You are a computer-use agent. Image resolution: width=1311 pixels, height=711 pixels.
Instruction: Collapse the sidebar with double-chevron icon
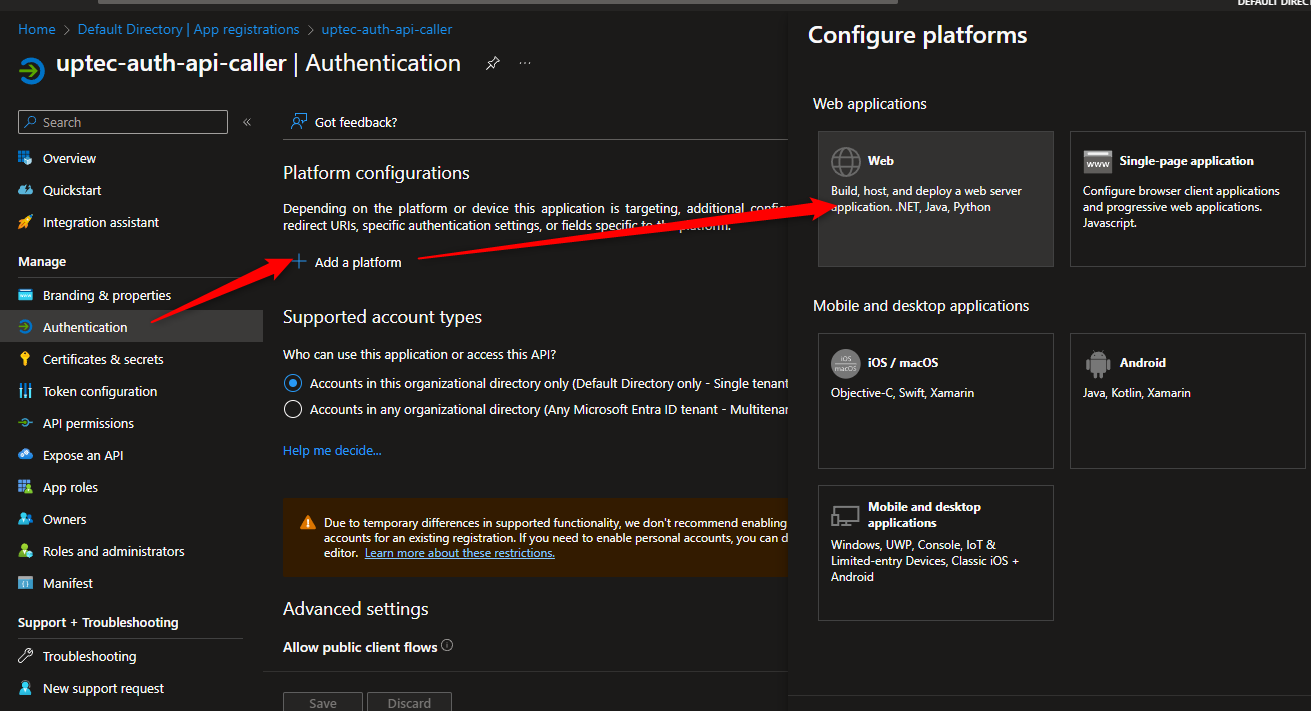247,122
